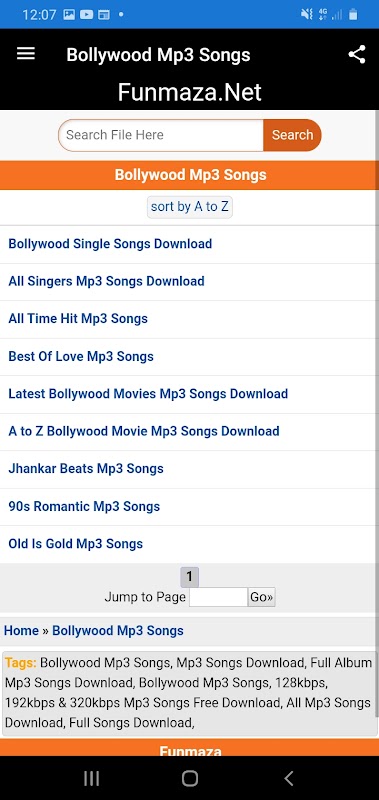The image size is (379, 800).
Task: Click the Tags: label
Action: [x=21, y=663]
